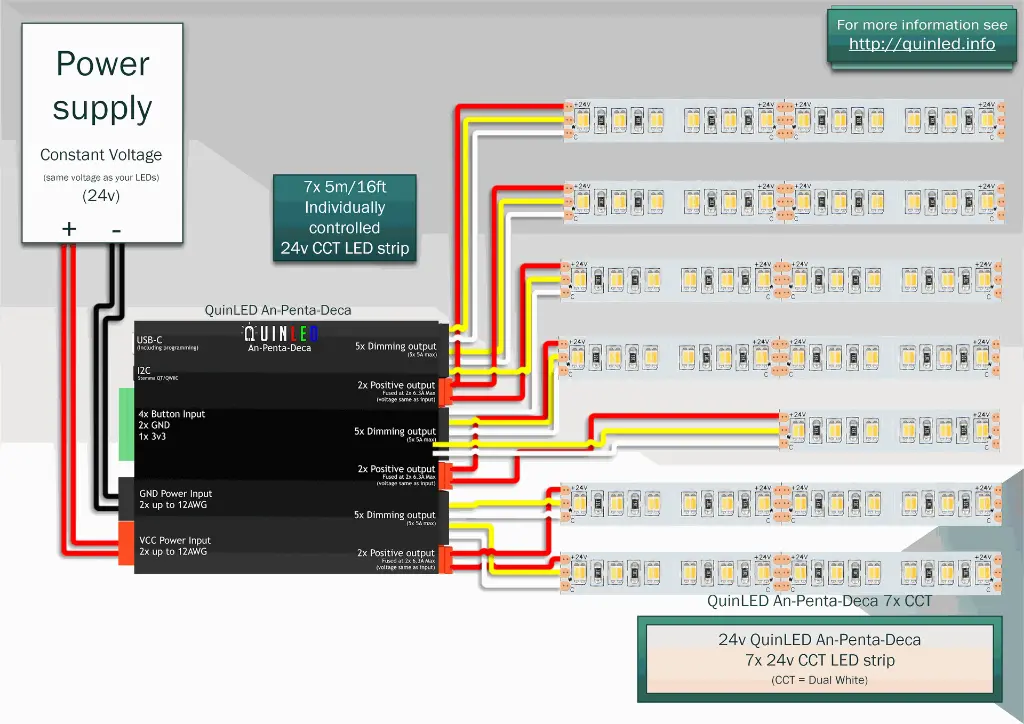Click the "1x 3v3" label
1024x724 pixels.
click(x=152, y=436)
